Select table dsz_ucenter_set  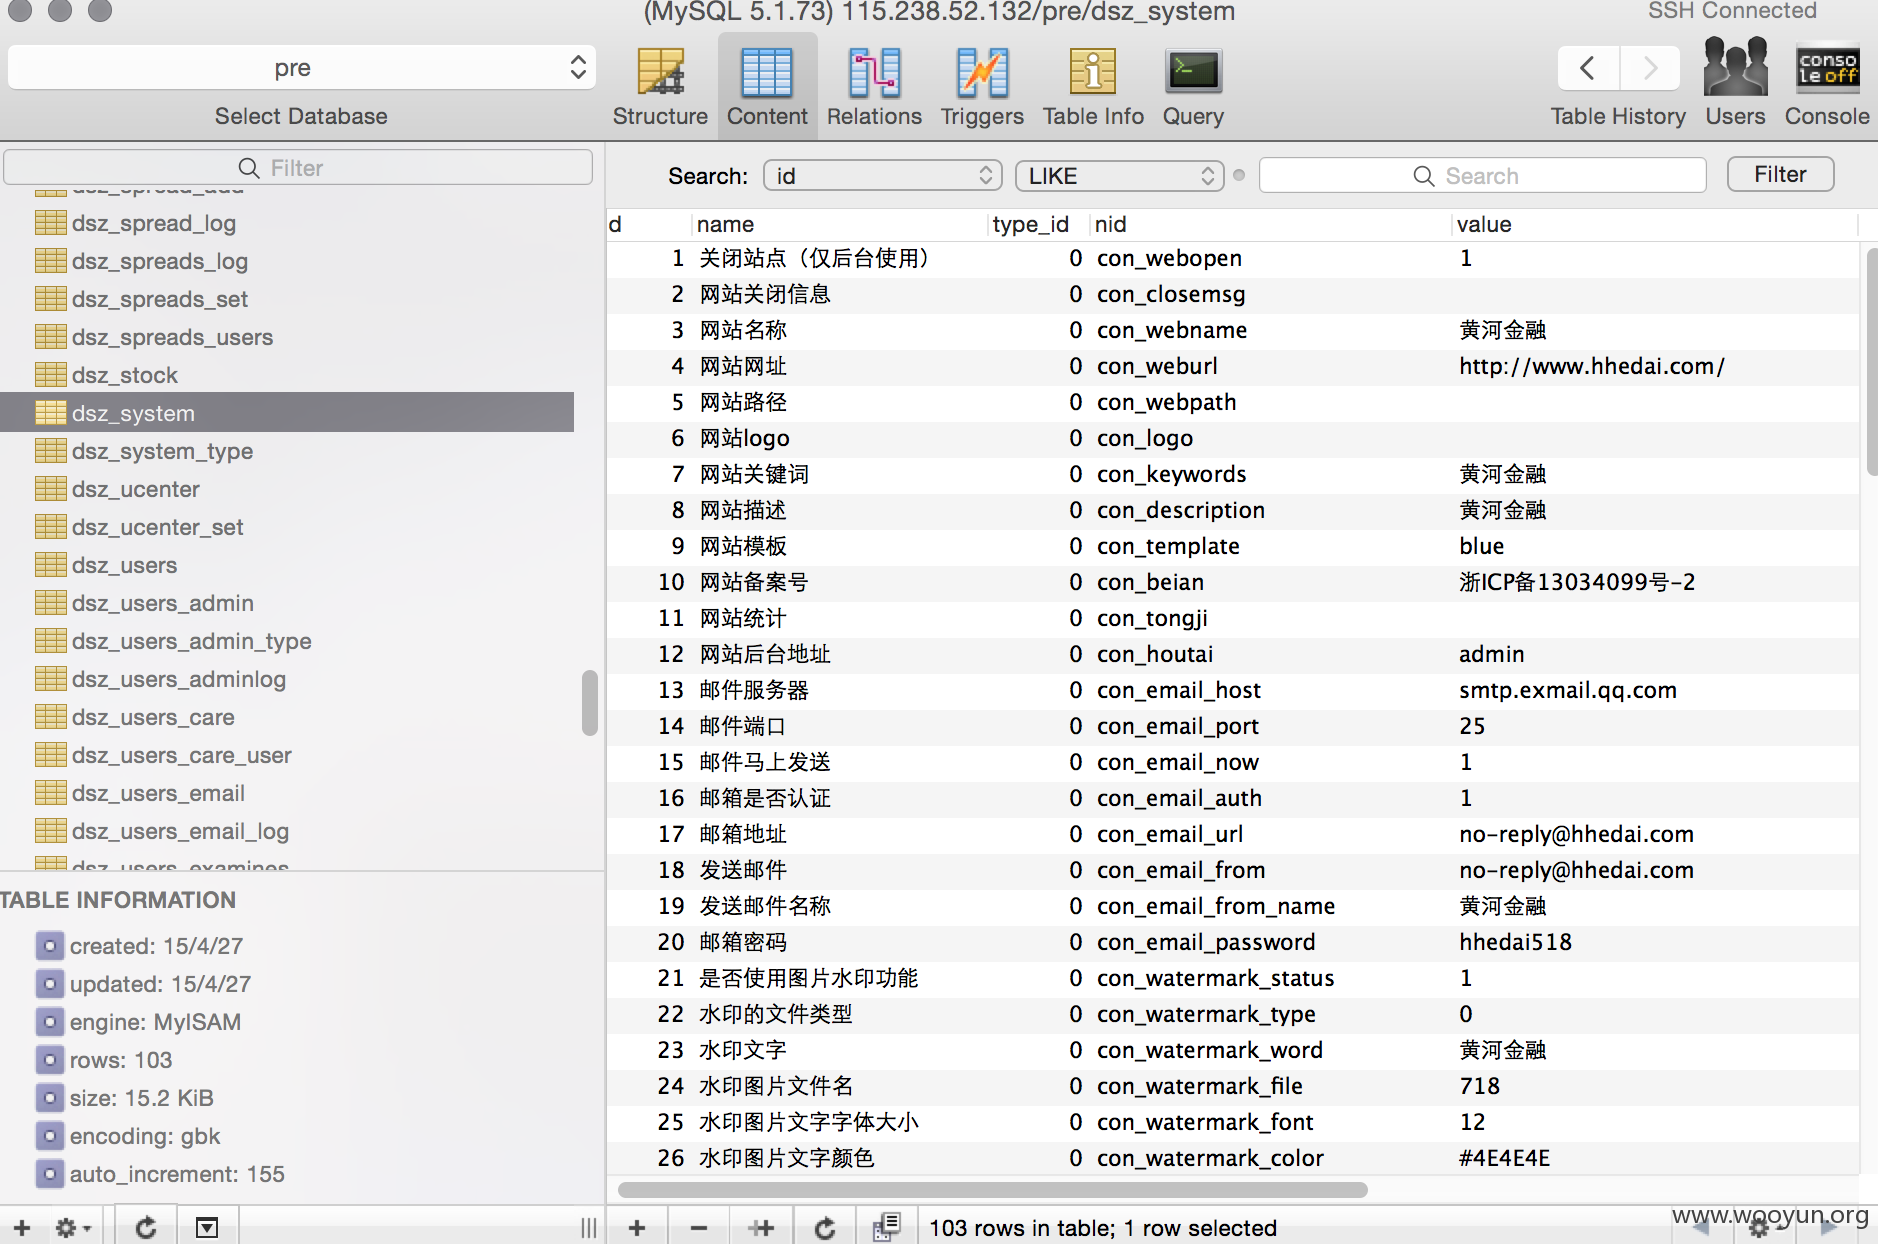157,527
